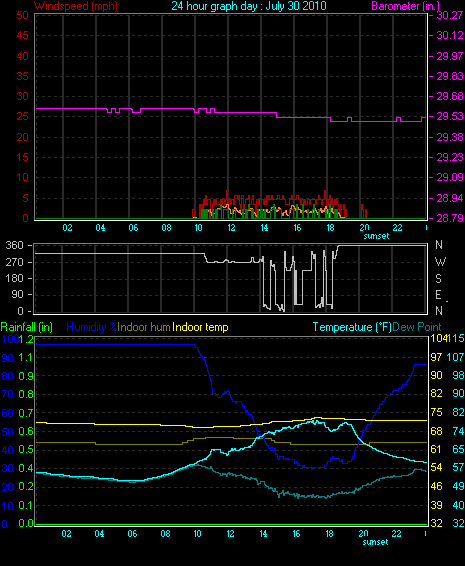Screen dimensions: 465x566
Task: Click the green 1.2 rainfall value
Action: 26,339
